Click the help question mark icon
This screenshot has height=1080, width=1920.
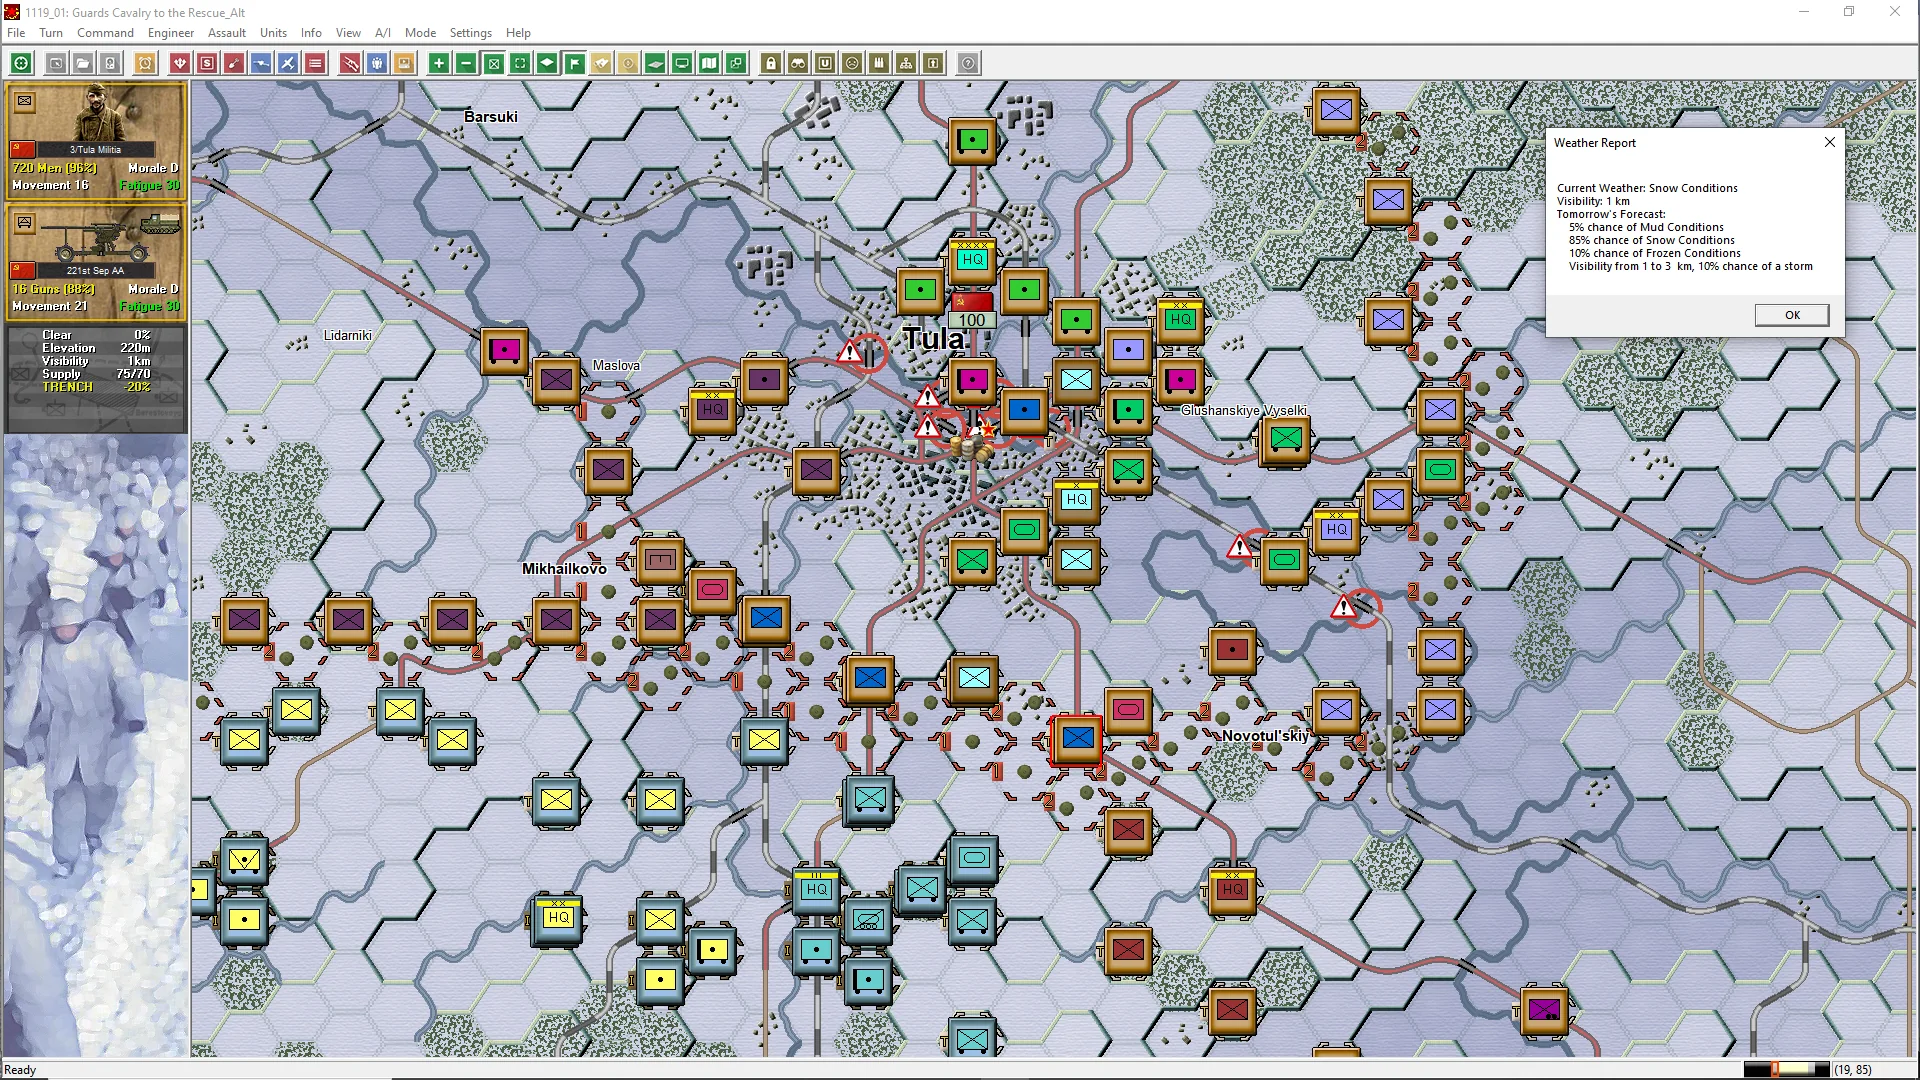968,63
